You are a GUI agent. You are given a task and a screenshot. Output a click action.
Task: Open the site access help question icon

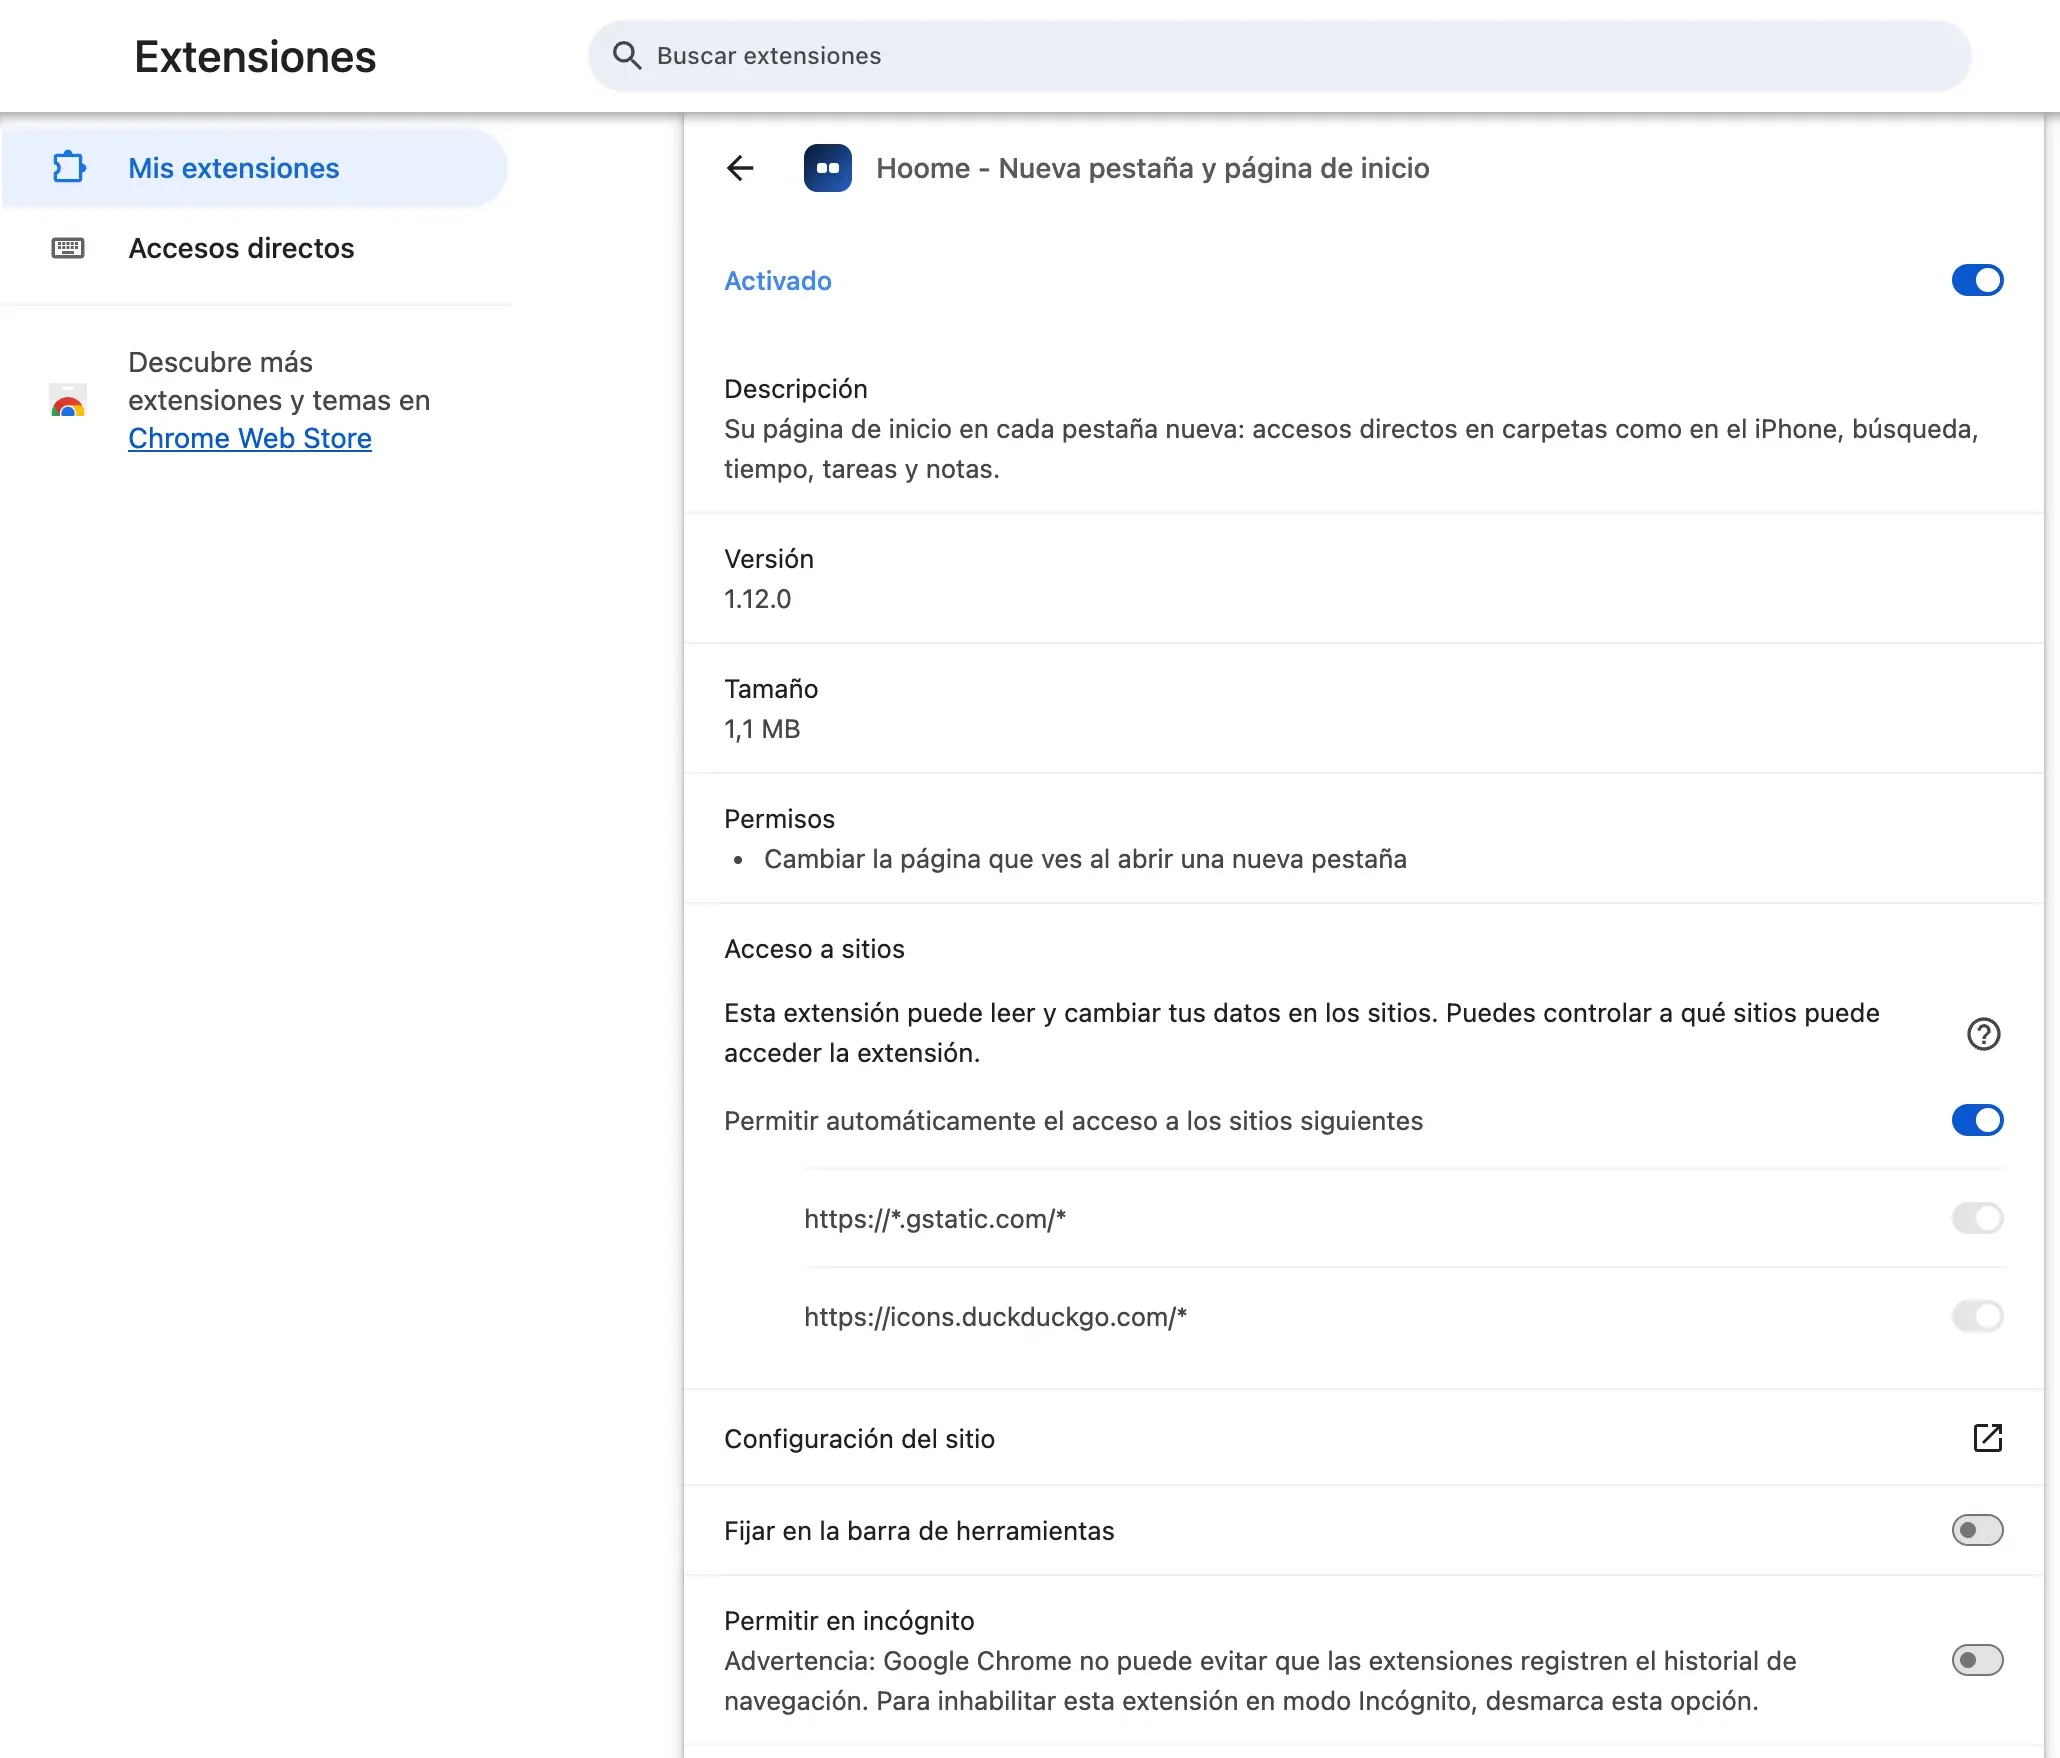pyautogui.click(x=1984, y=1033)
